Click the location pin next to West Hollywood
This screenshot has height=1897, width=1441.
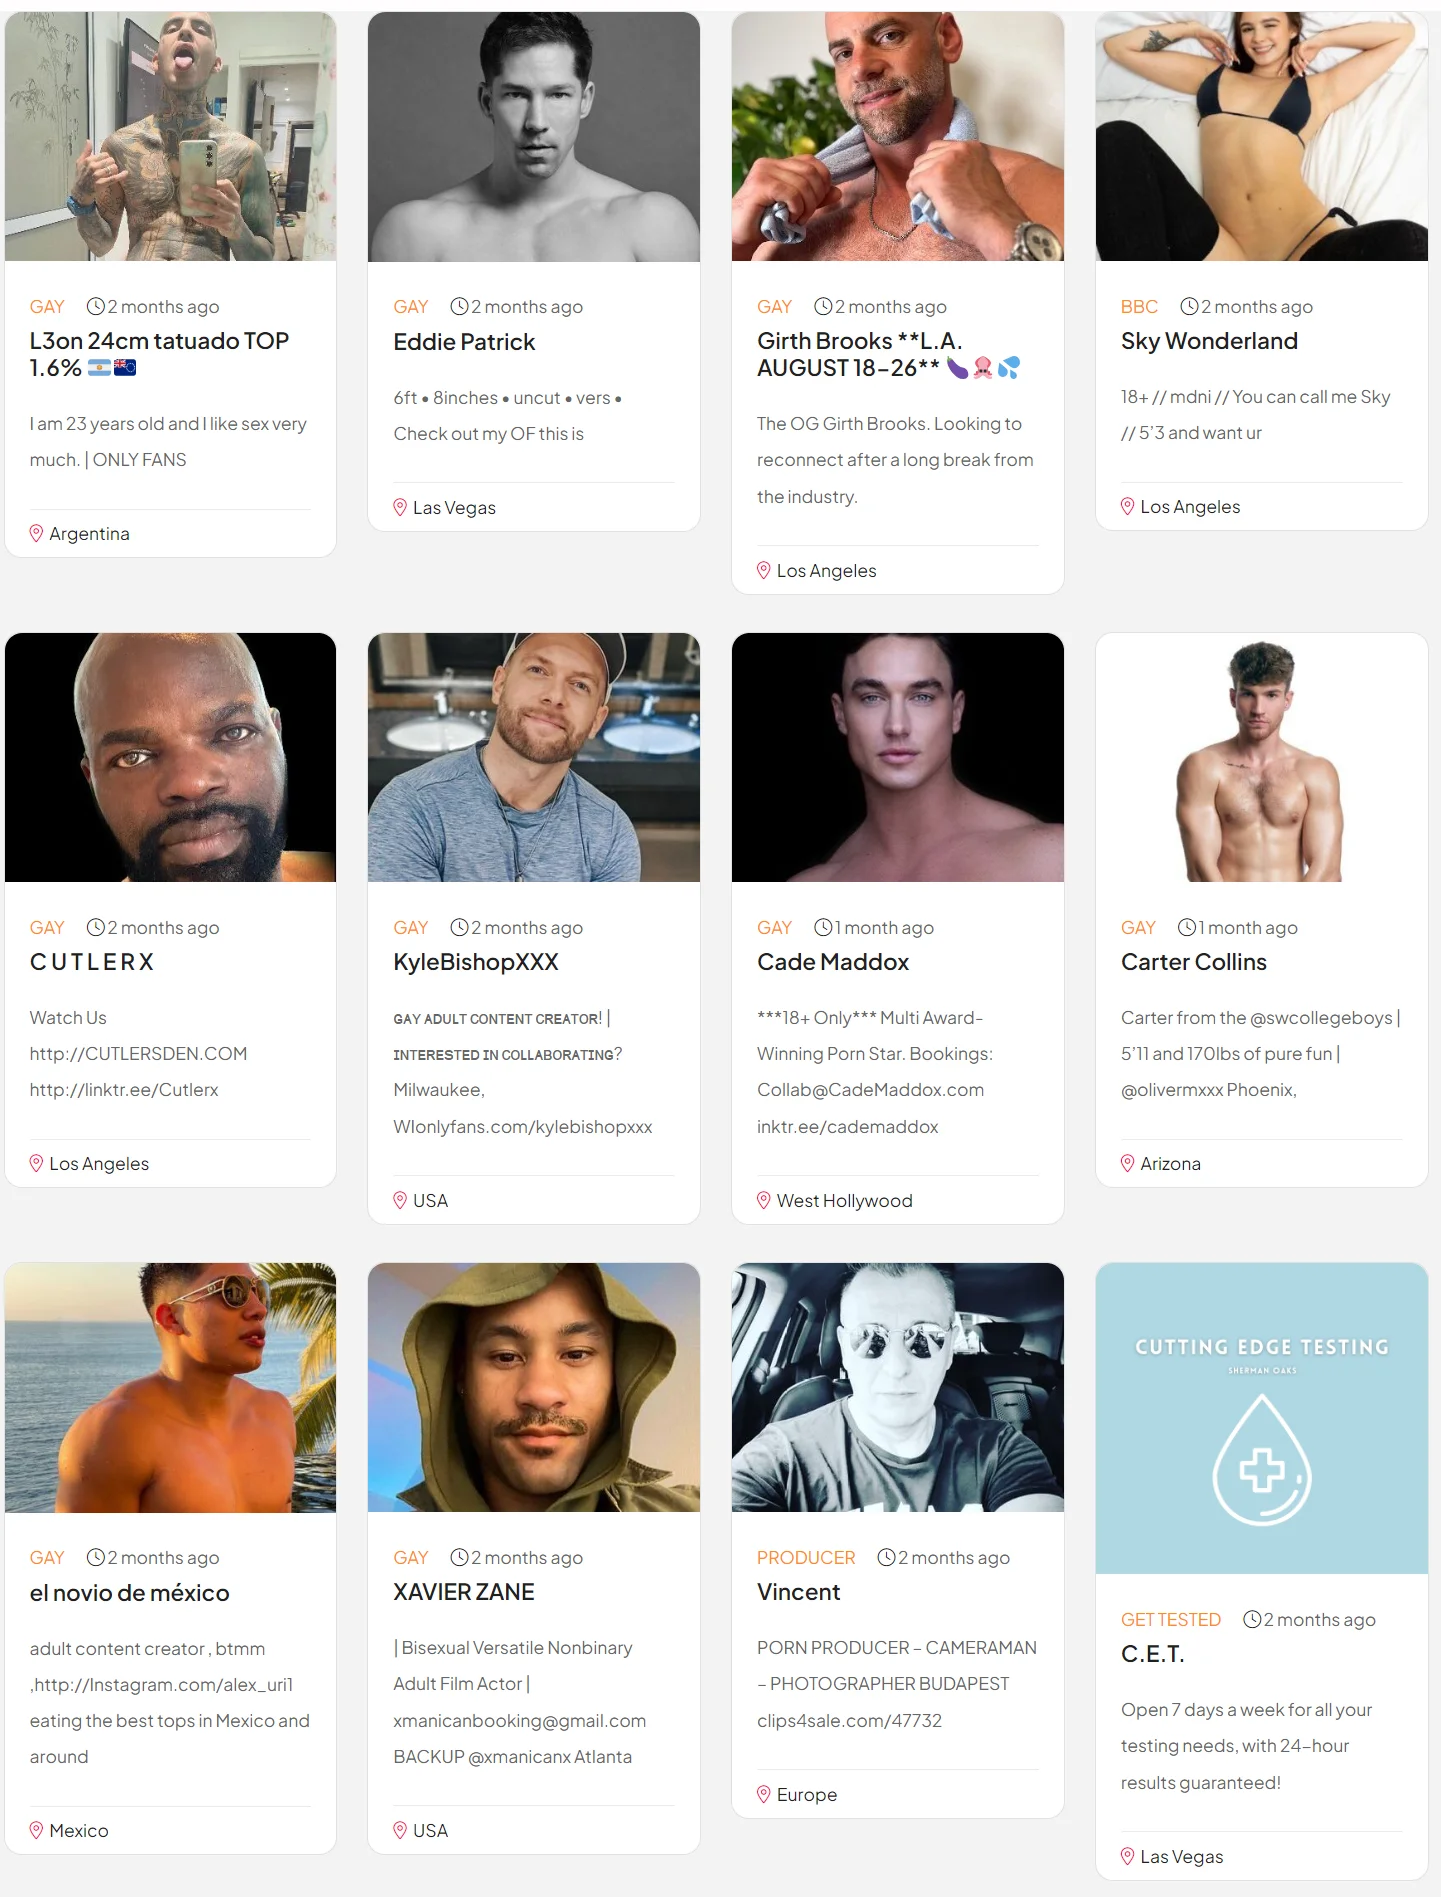(x=764, y=1200)
